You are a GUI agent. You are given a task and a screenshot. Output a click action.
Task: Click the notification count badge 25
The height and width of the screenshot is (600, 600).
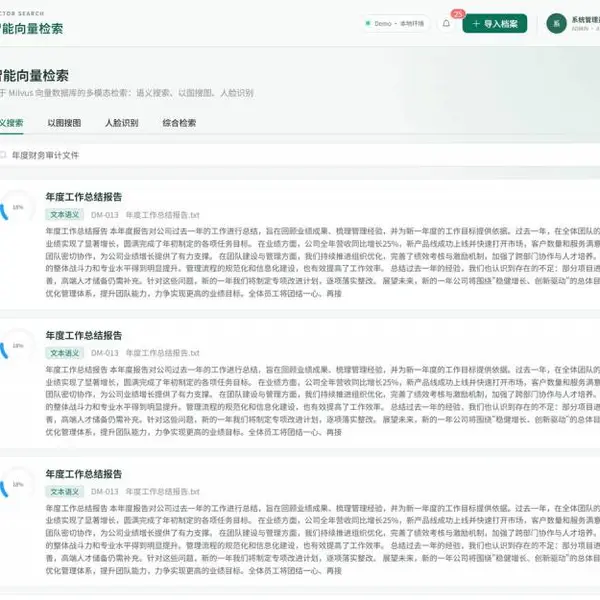pos(458,14)
